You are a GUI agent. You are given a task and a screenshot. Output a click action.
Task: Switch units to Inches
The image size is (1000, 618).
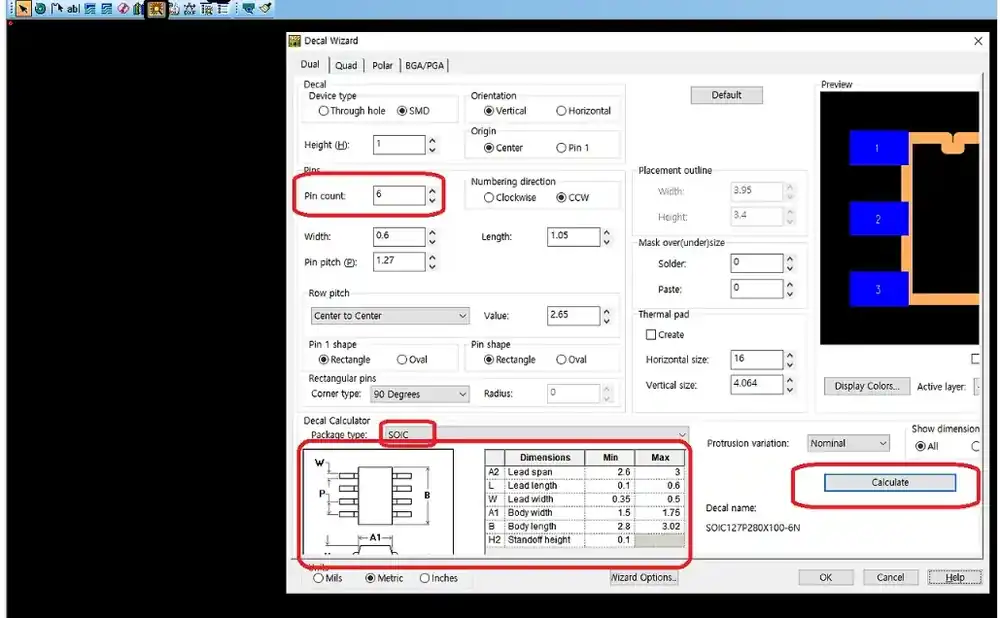pos(425,578)
